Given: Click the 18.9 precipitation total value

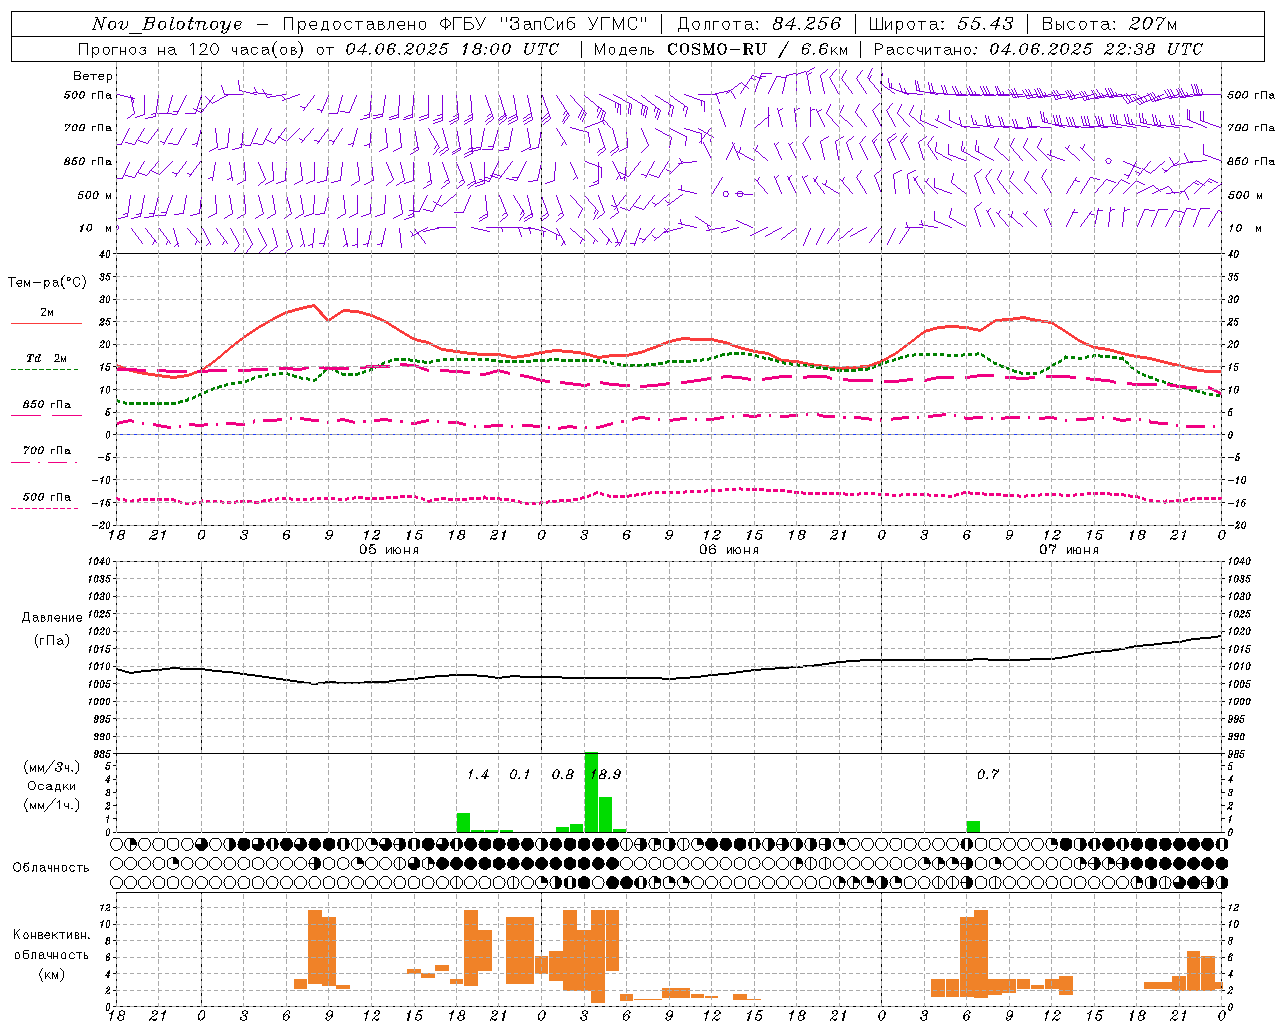Looking at the screenshot, I should point(605,774).
